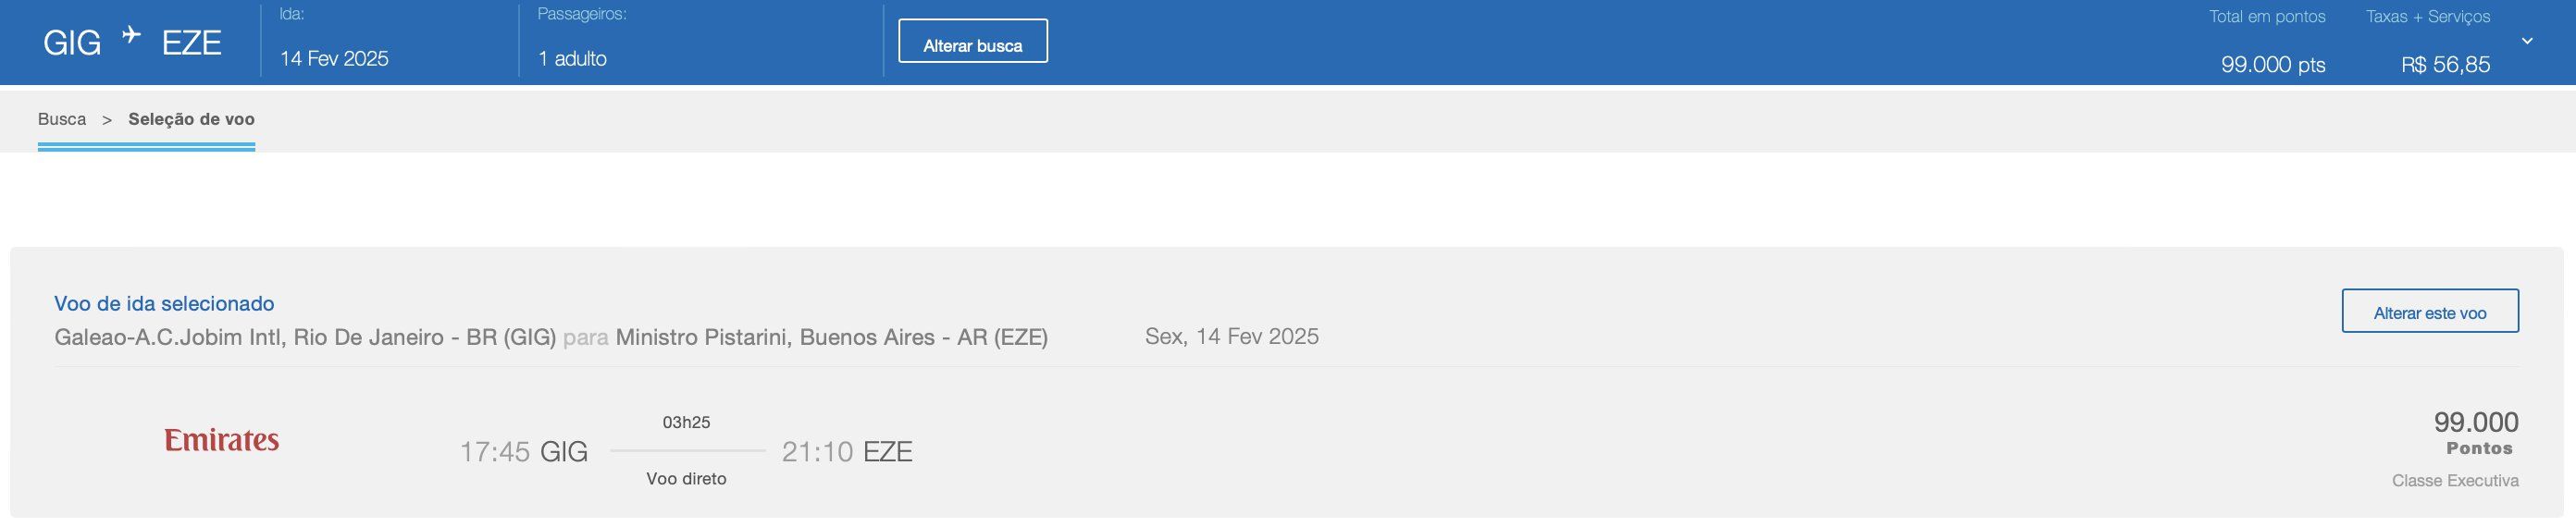Viewport: 2576px width, 527px height.
Task: Click the 99.000 pts total in header
Action: coord(2272,65)
